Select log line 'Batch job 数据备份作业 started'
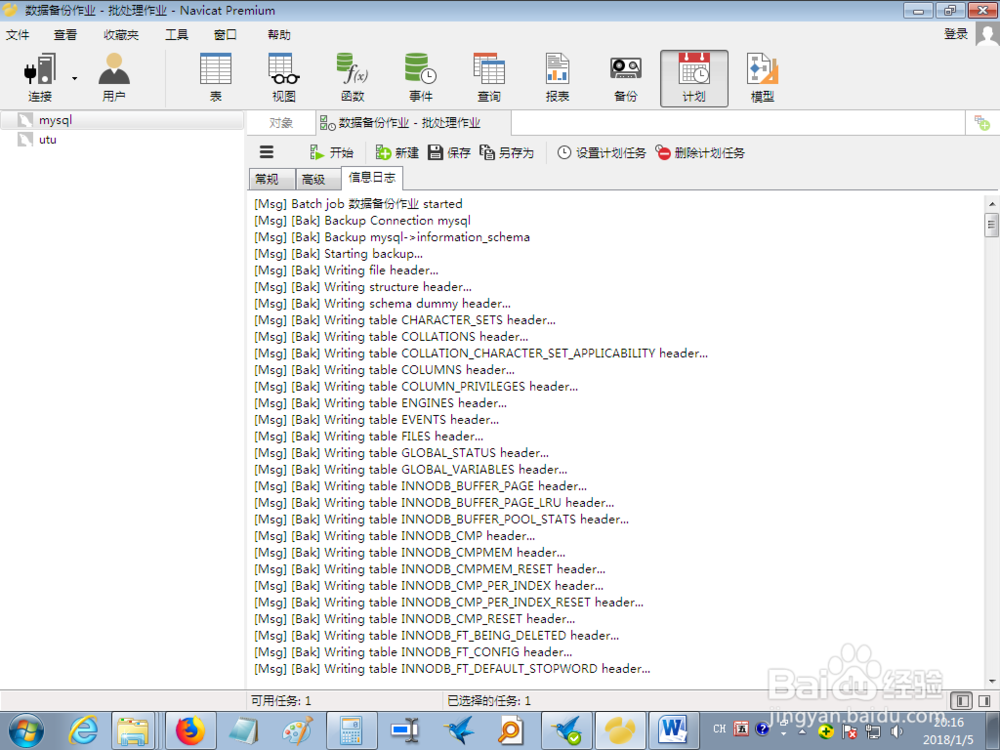Screen dimensions: 1000x750 [358, 203]
